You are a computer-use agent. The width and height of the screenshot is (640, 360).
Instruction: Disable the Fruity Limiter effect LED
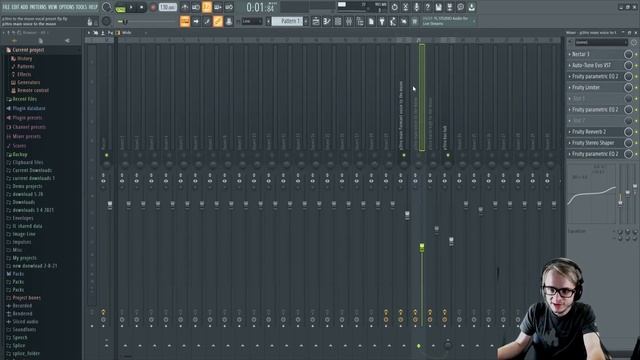(636, 87)
